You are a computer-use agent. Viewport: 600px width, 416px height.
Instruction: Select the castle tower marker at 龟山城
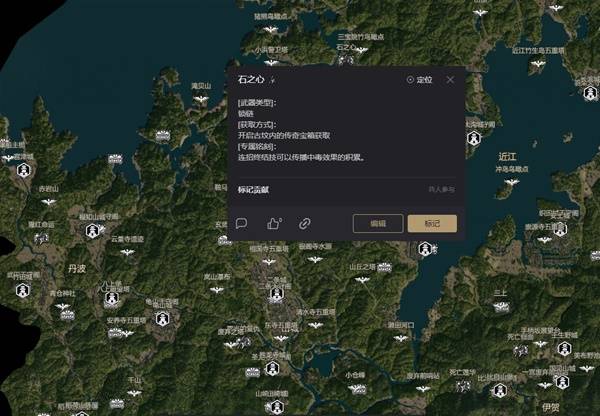[x=162, y=318]
